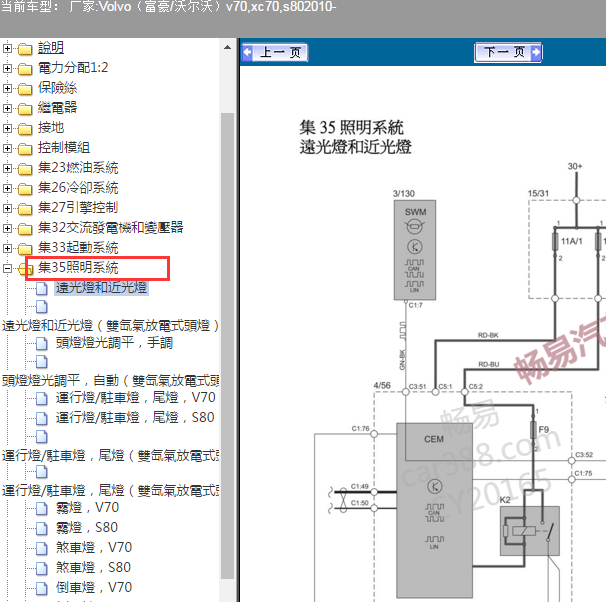The height and width of the screenshot is (602, 606).
Task: Click the 說明 folder icon
Action: point(25,49)
